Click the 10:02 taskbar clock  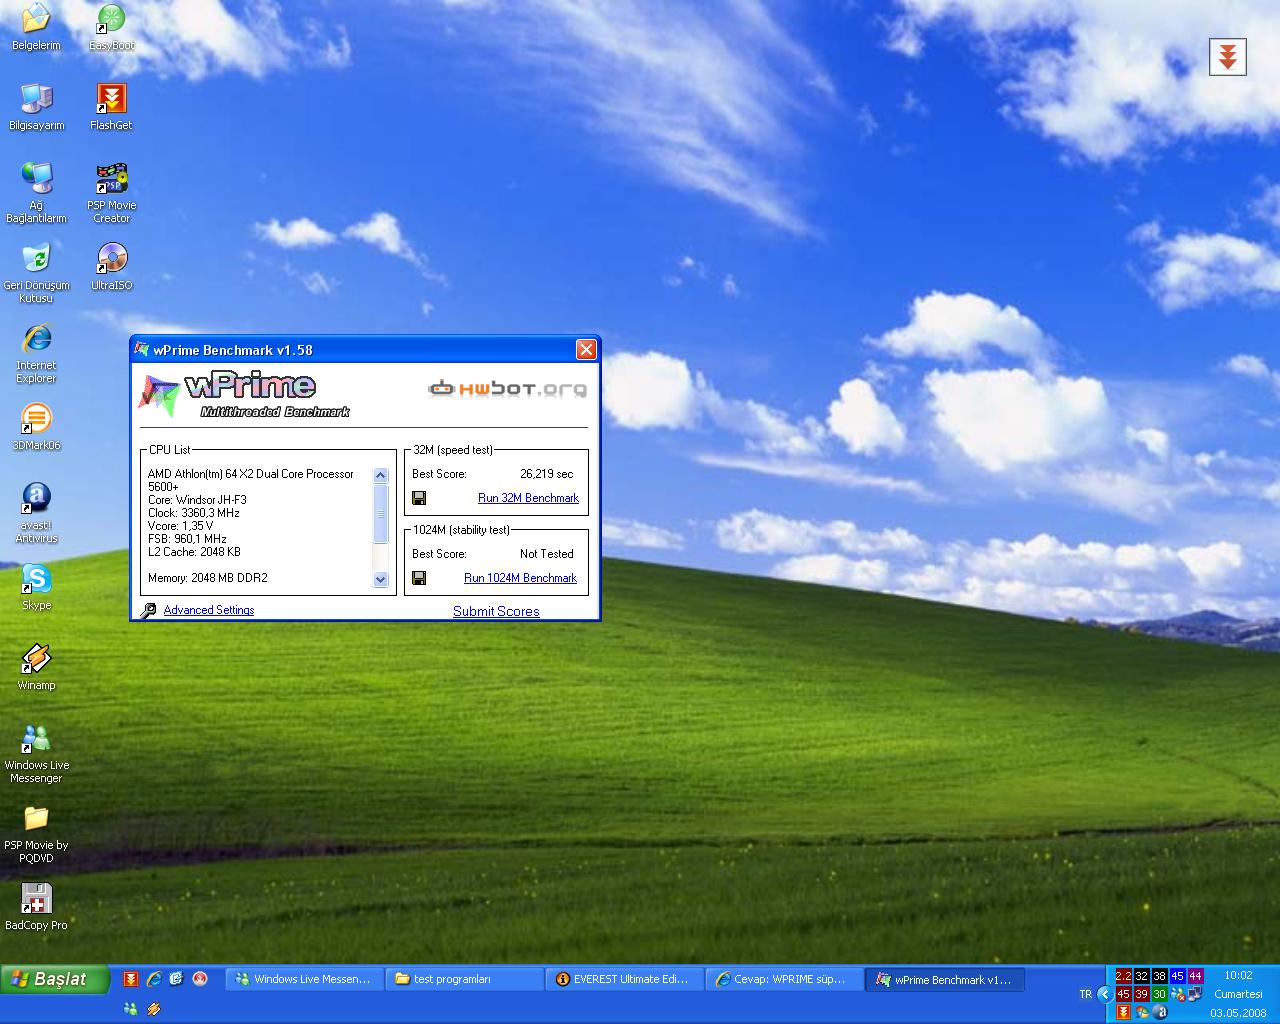click(1238, 975)
